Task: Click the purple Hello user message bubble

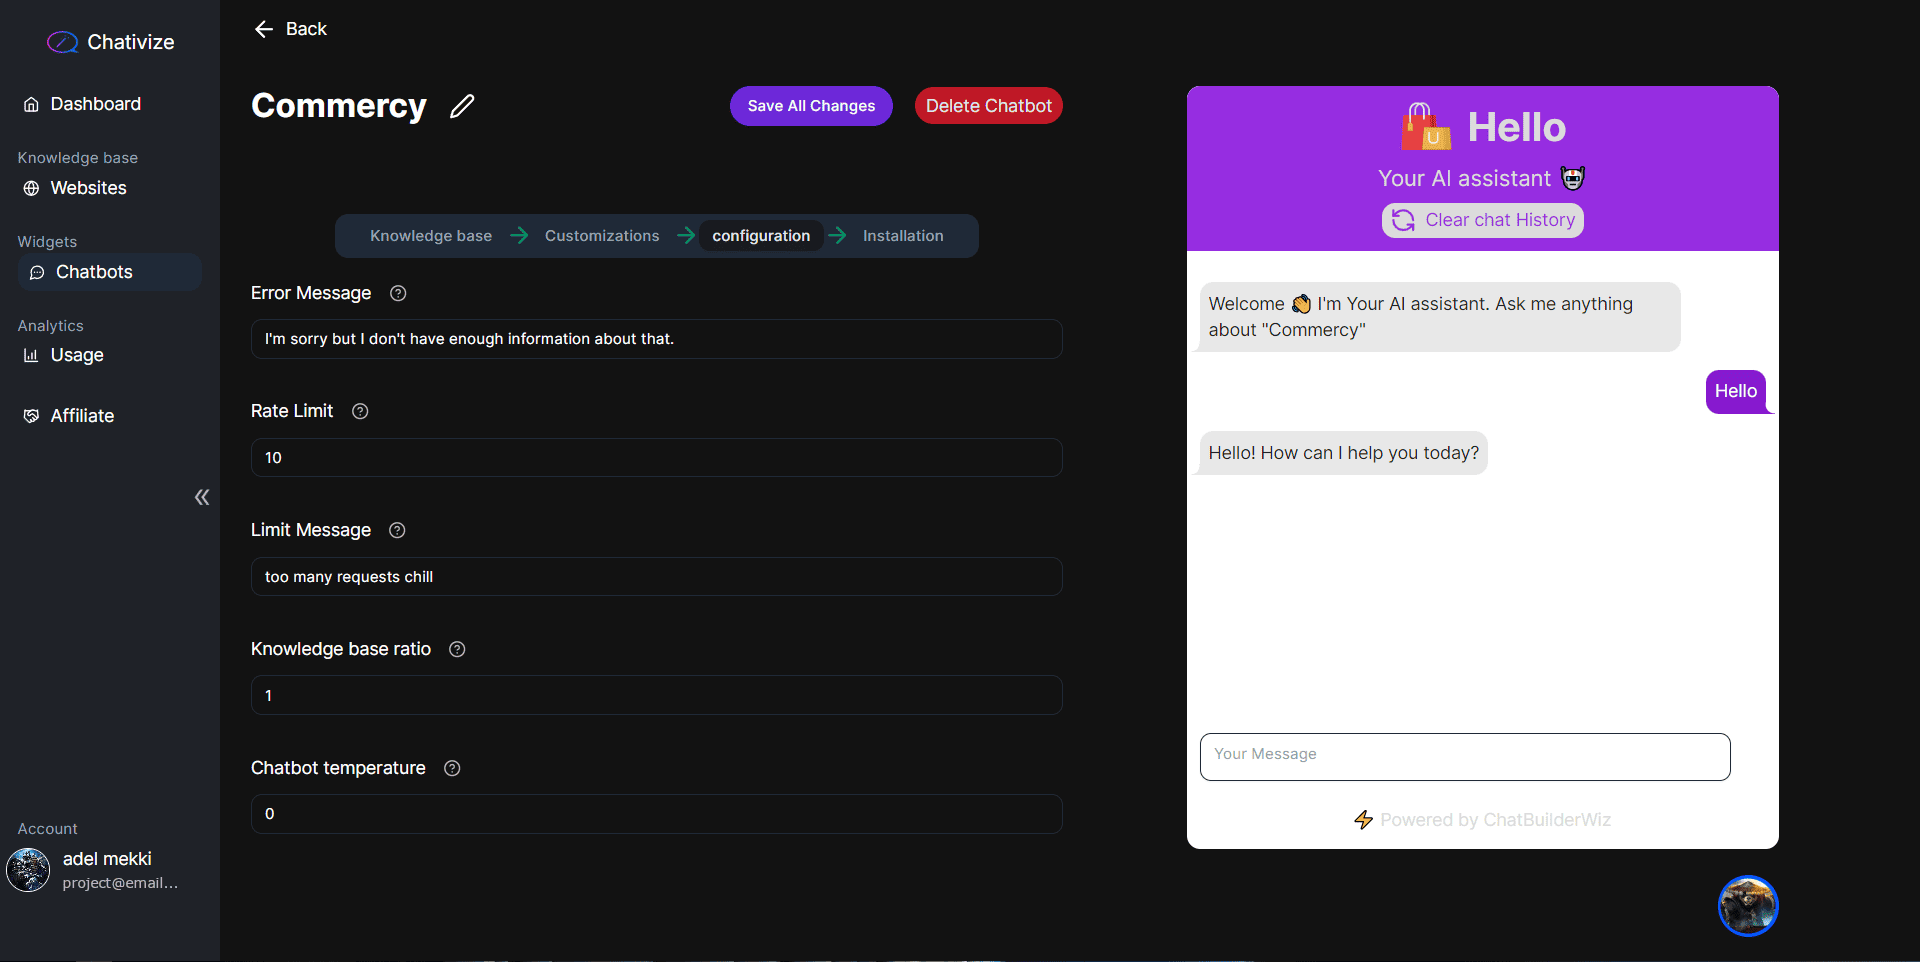Action: [1736, 391]
